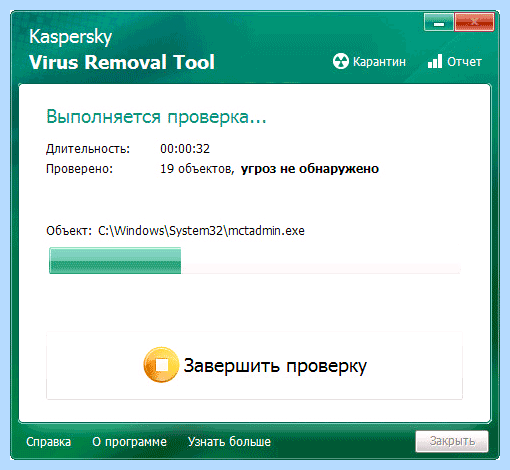Click the scan progress bar
This screenshot has height=470, width=510.
[x=254, y=261]
